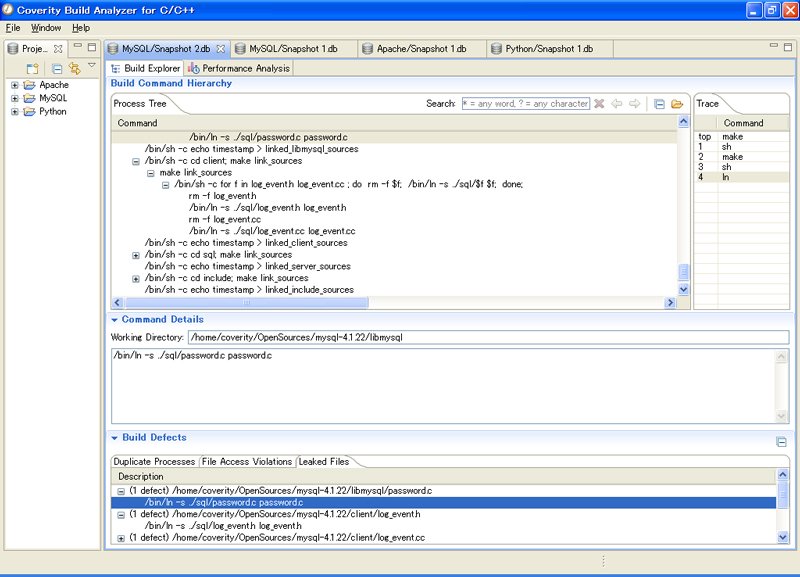The image size is (800, 577).
Task: Click process tree scroll up arrow
Action: click(683, 121)
